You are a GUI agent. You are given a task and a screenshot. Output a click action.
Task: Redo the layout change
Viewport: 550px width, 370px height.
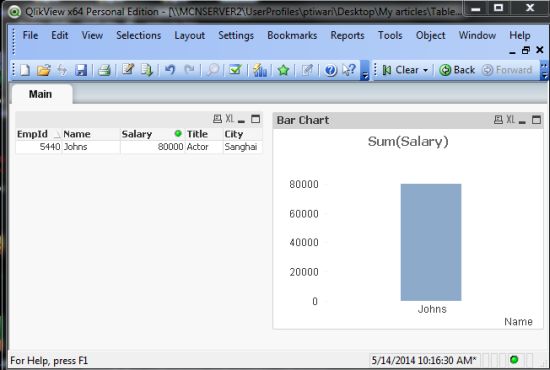point(189,69)
